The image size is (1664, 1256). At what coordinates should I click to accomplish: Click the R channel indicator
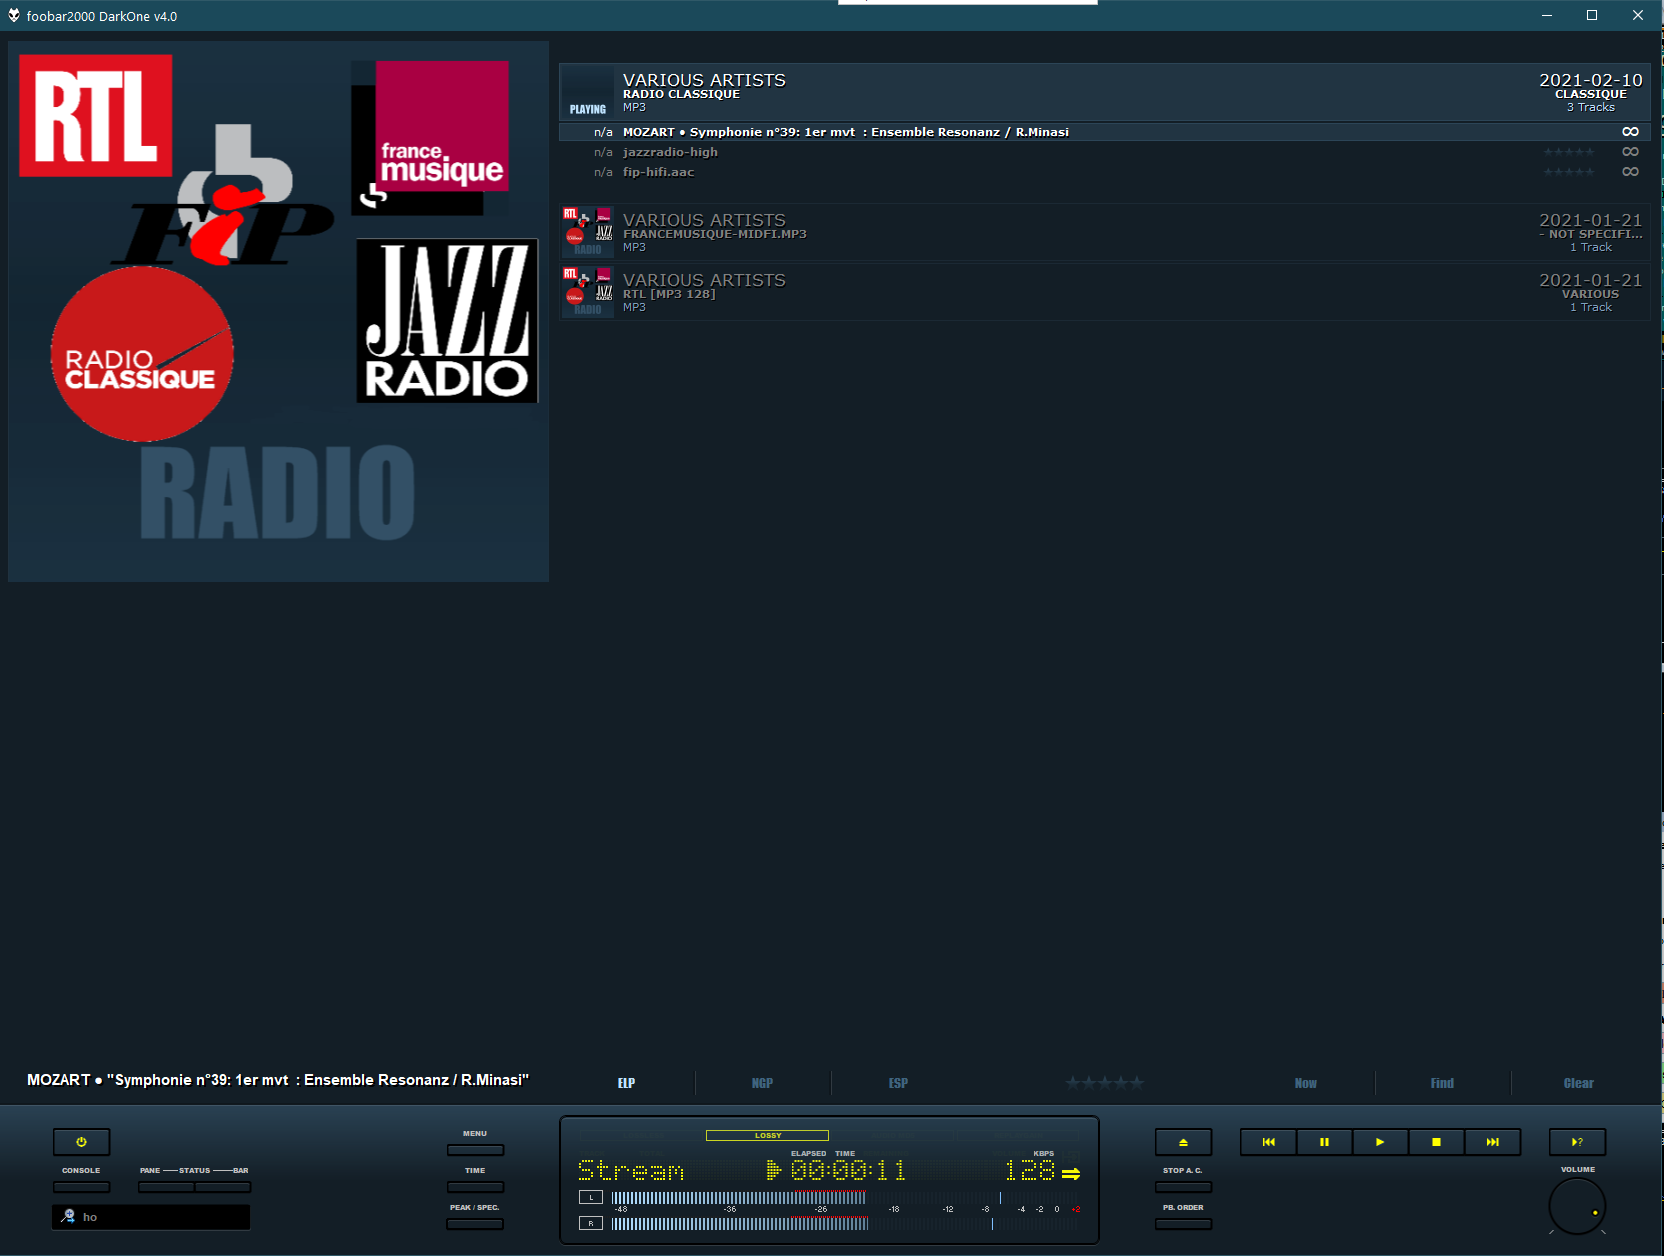point(591,1223)
